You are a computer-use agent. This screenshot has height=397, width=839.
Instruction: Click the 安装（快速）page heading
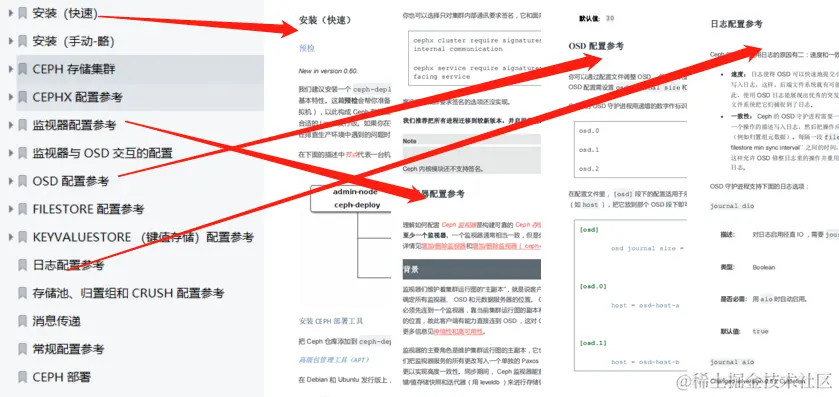pyautogui.click(x=325, y=20)
